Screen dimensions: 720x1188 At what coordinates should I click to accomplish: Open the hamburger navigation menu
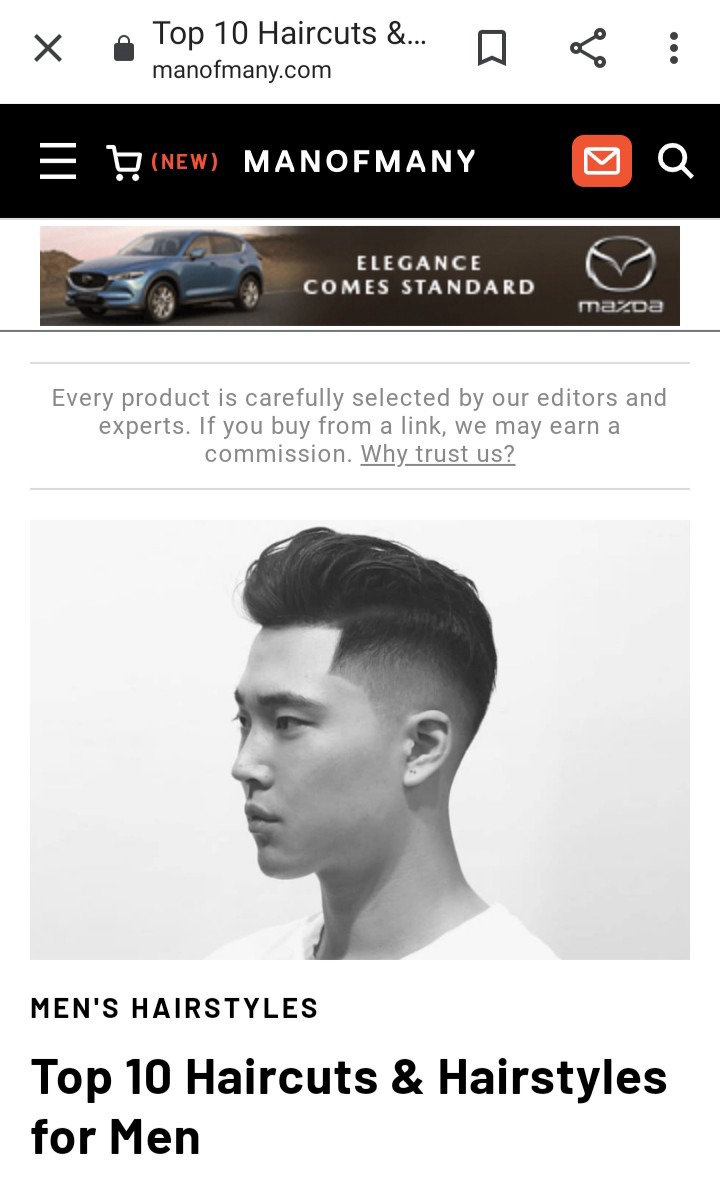pyautogui.click(x=58, y=161)
